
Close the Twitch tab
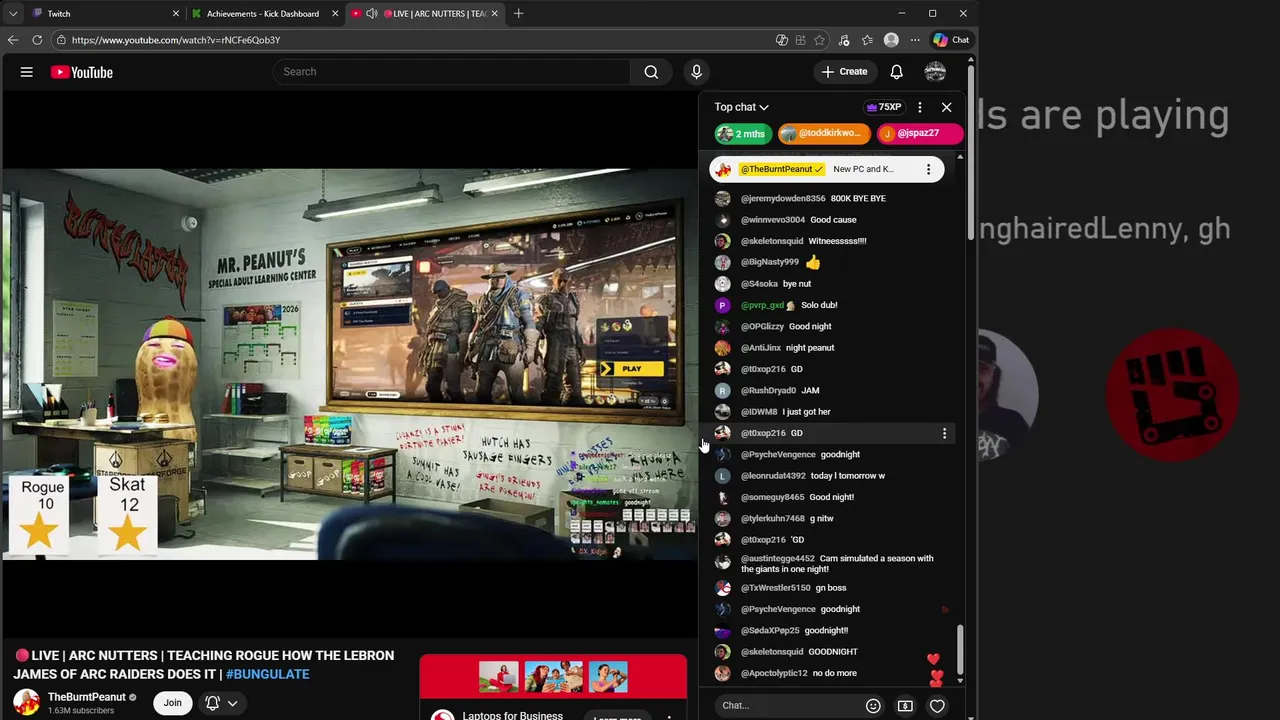pos(176,14)
